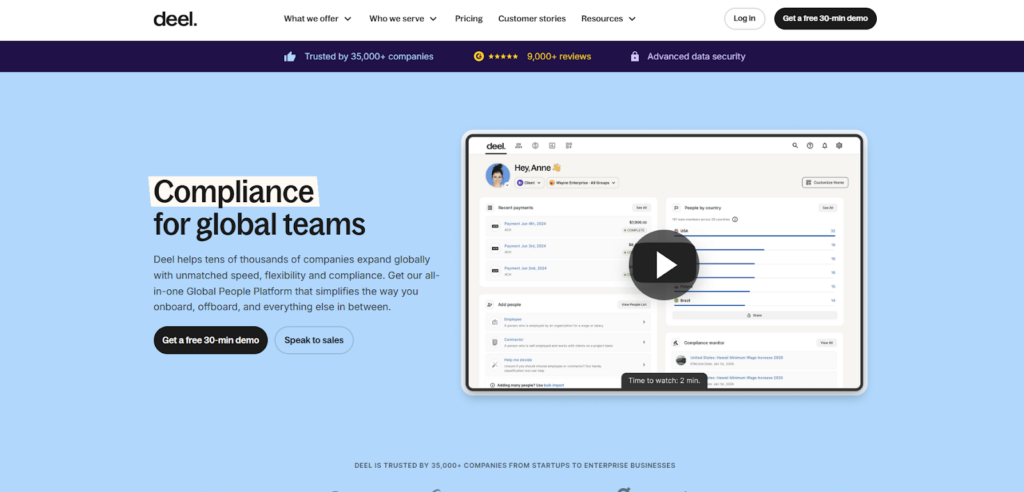Click the people icon in dashboard preview nav
The width and height of the screenshot is (1024, 492).
(519, 146)
